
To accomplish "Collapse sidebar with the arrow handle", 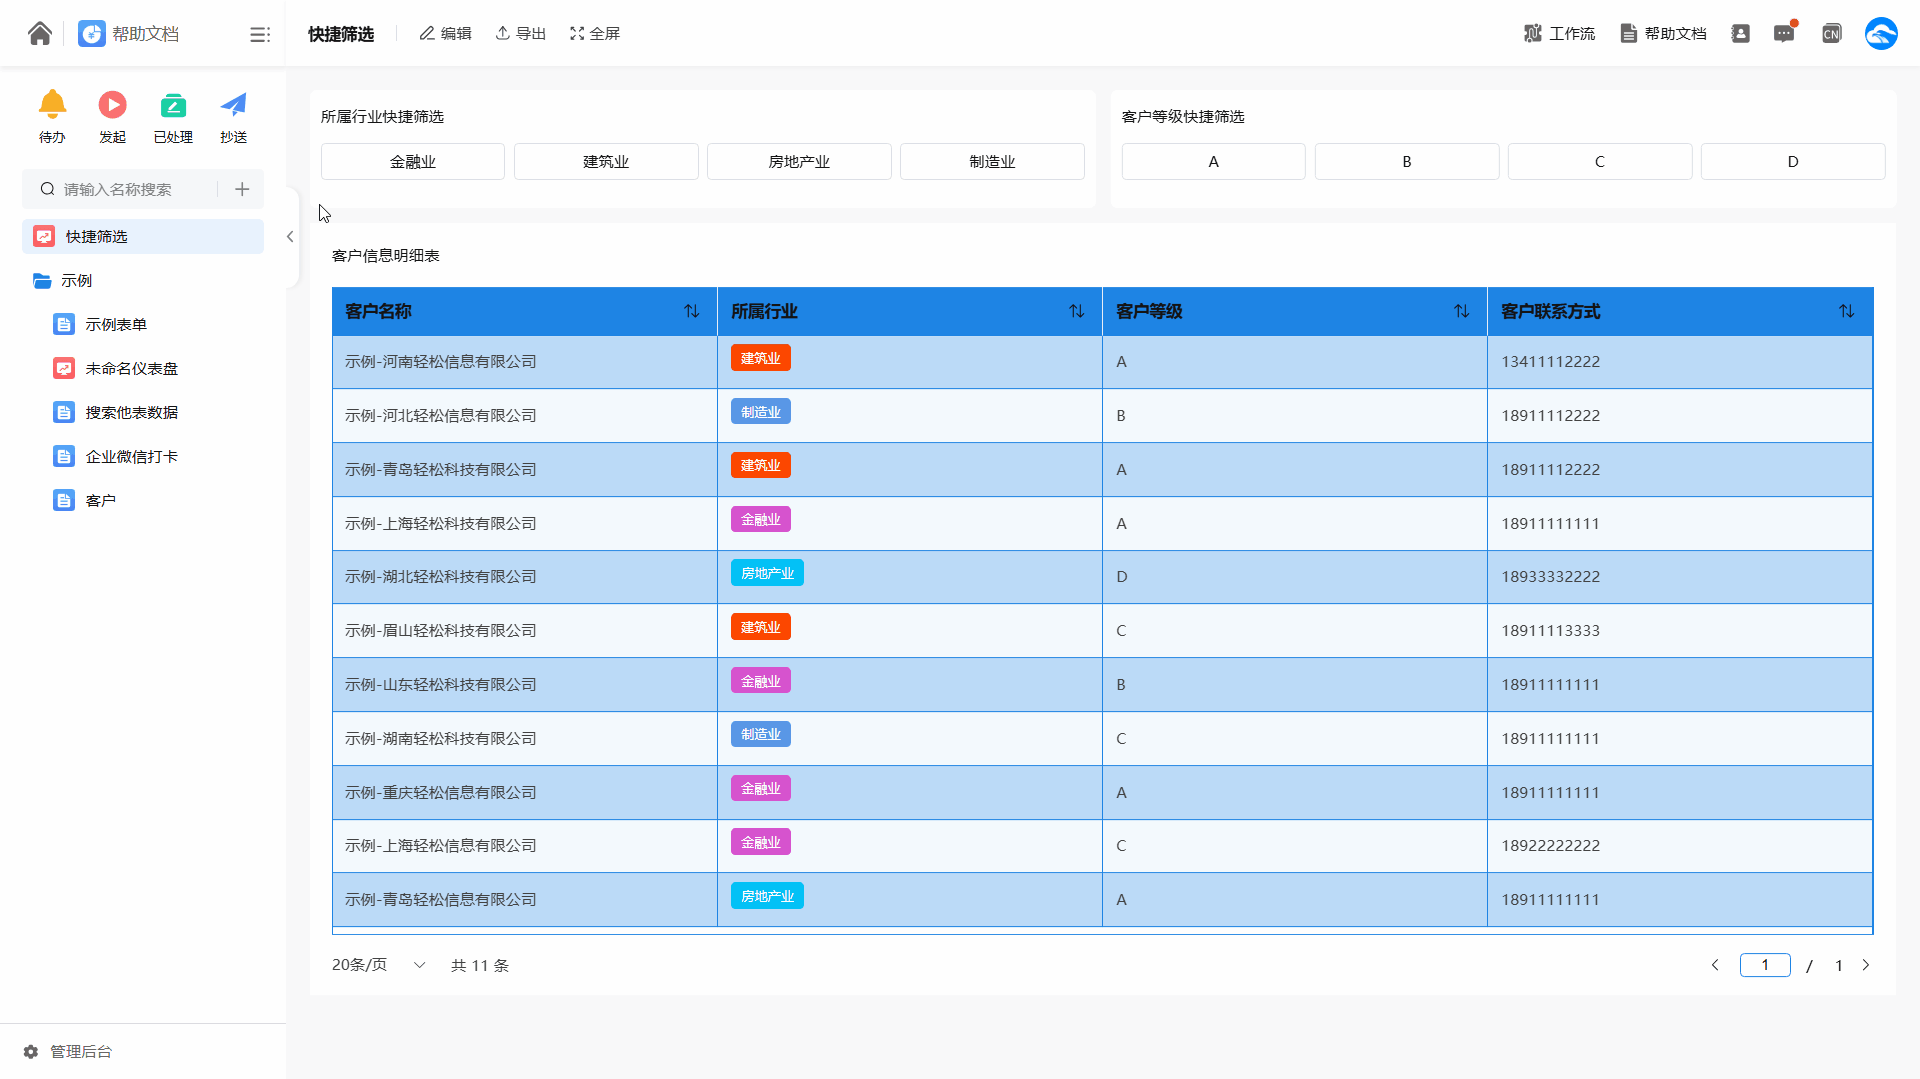I will point(290,237).
